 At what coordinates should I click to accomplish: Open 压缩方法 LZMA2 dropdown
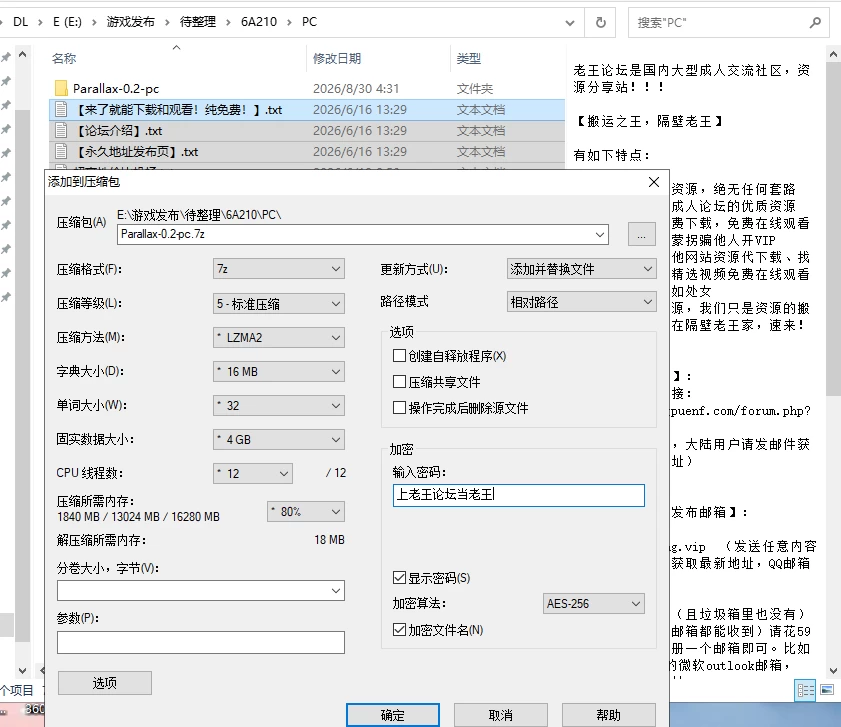point(278,337)
